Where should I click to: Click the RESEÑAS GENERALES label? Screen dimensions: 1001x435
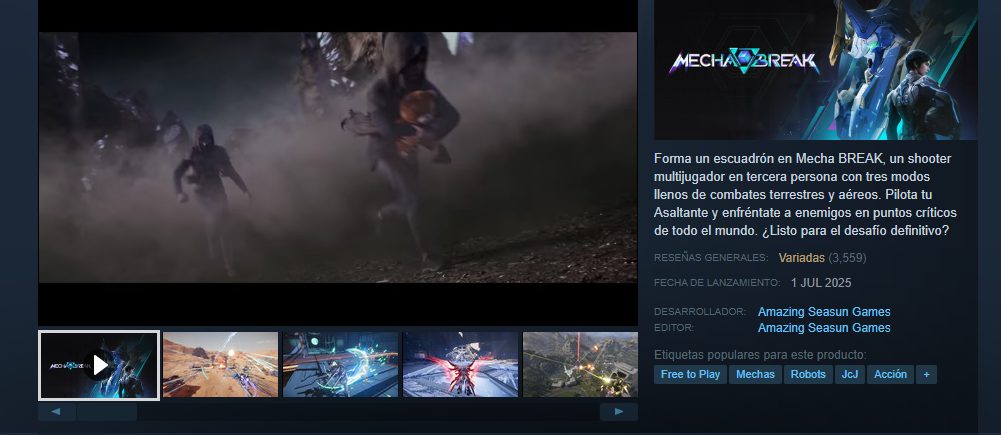[711, 258]
